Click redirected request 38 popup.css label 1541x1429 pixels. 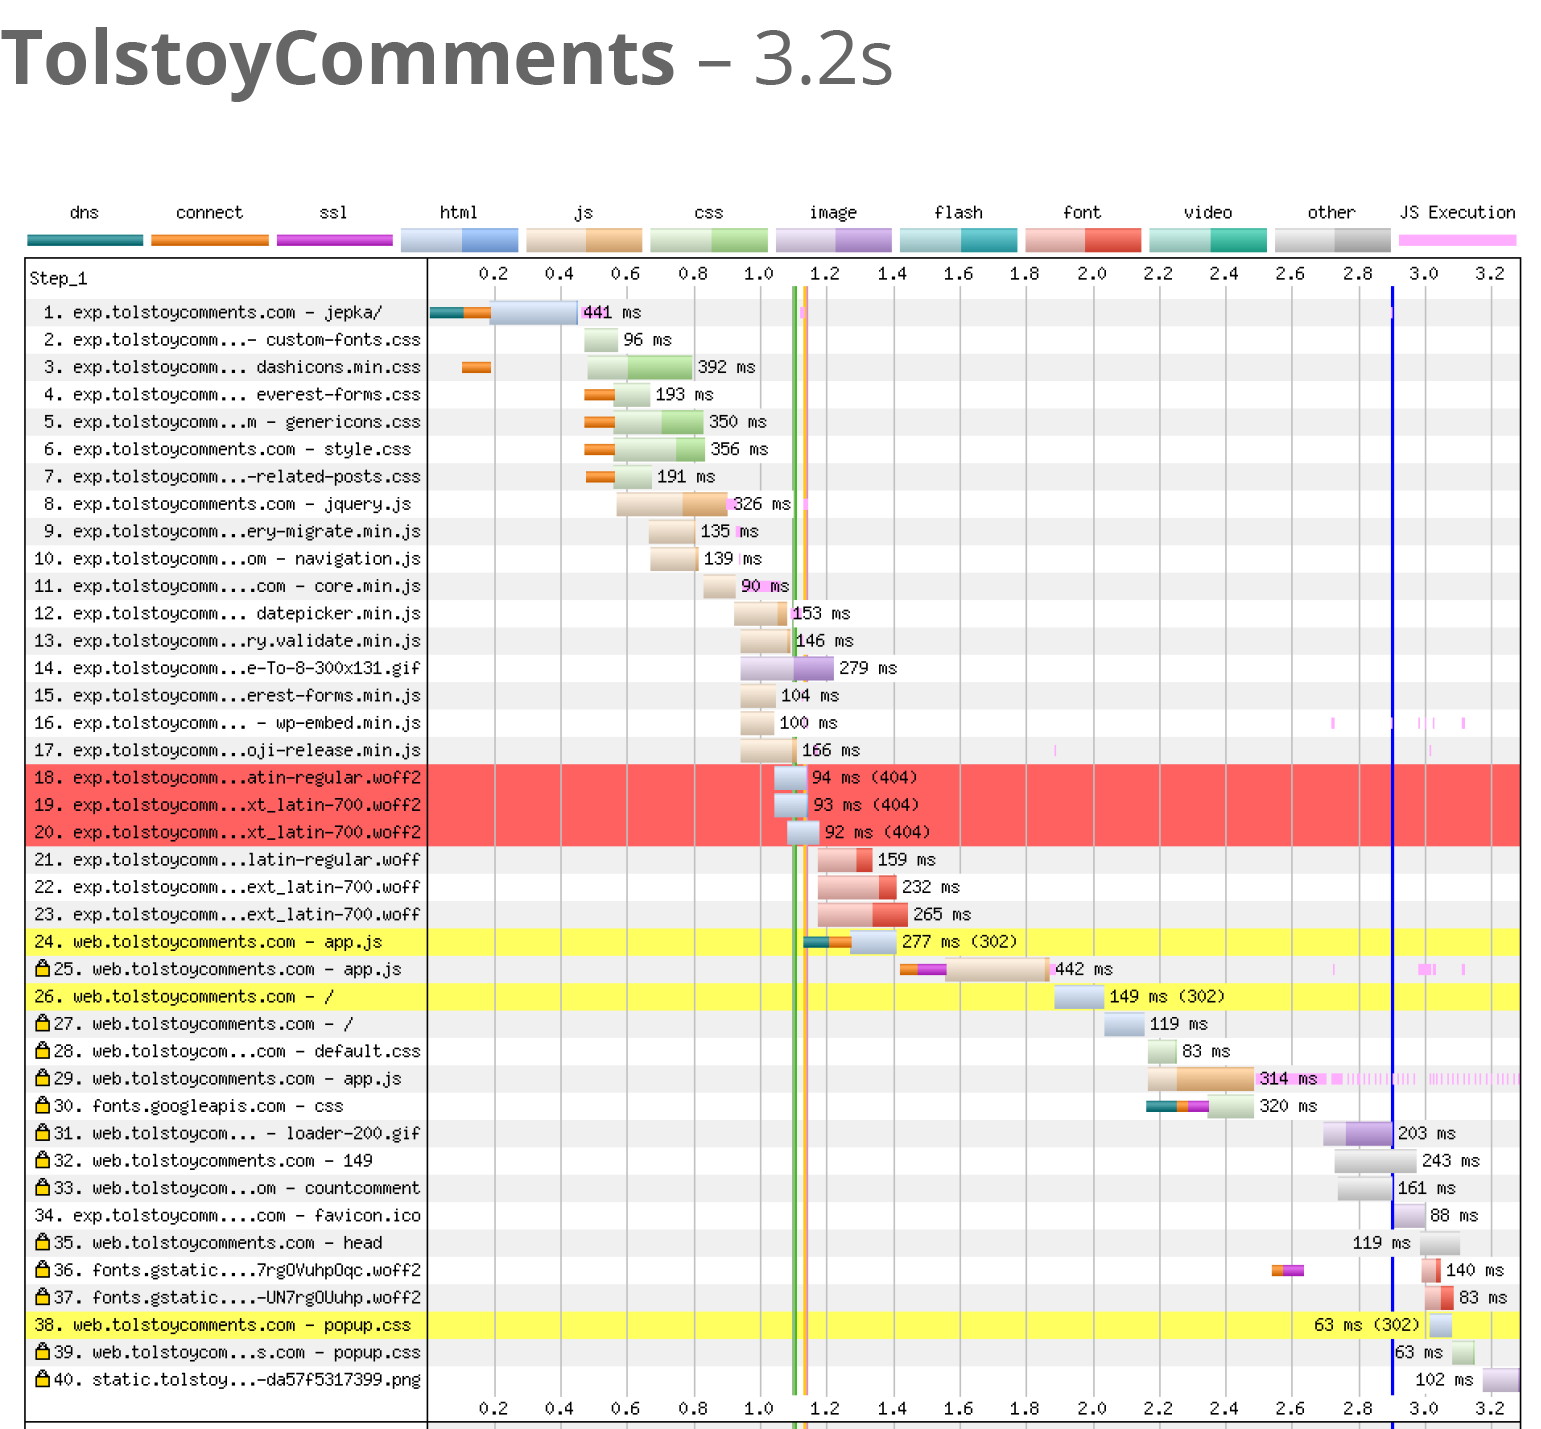pos(222,1324)
